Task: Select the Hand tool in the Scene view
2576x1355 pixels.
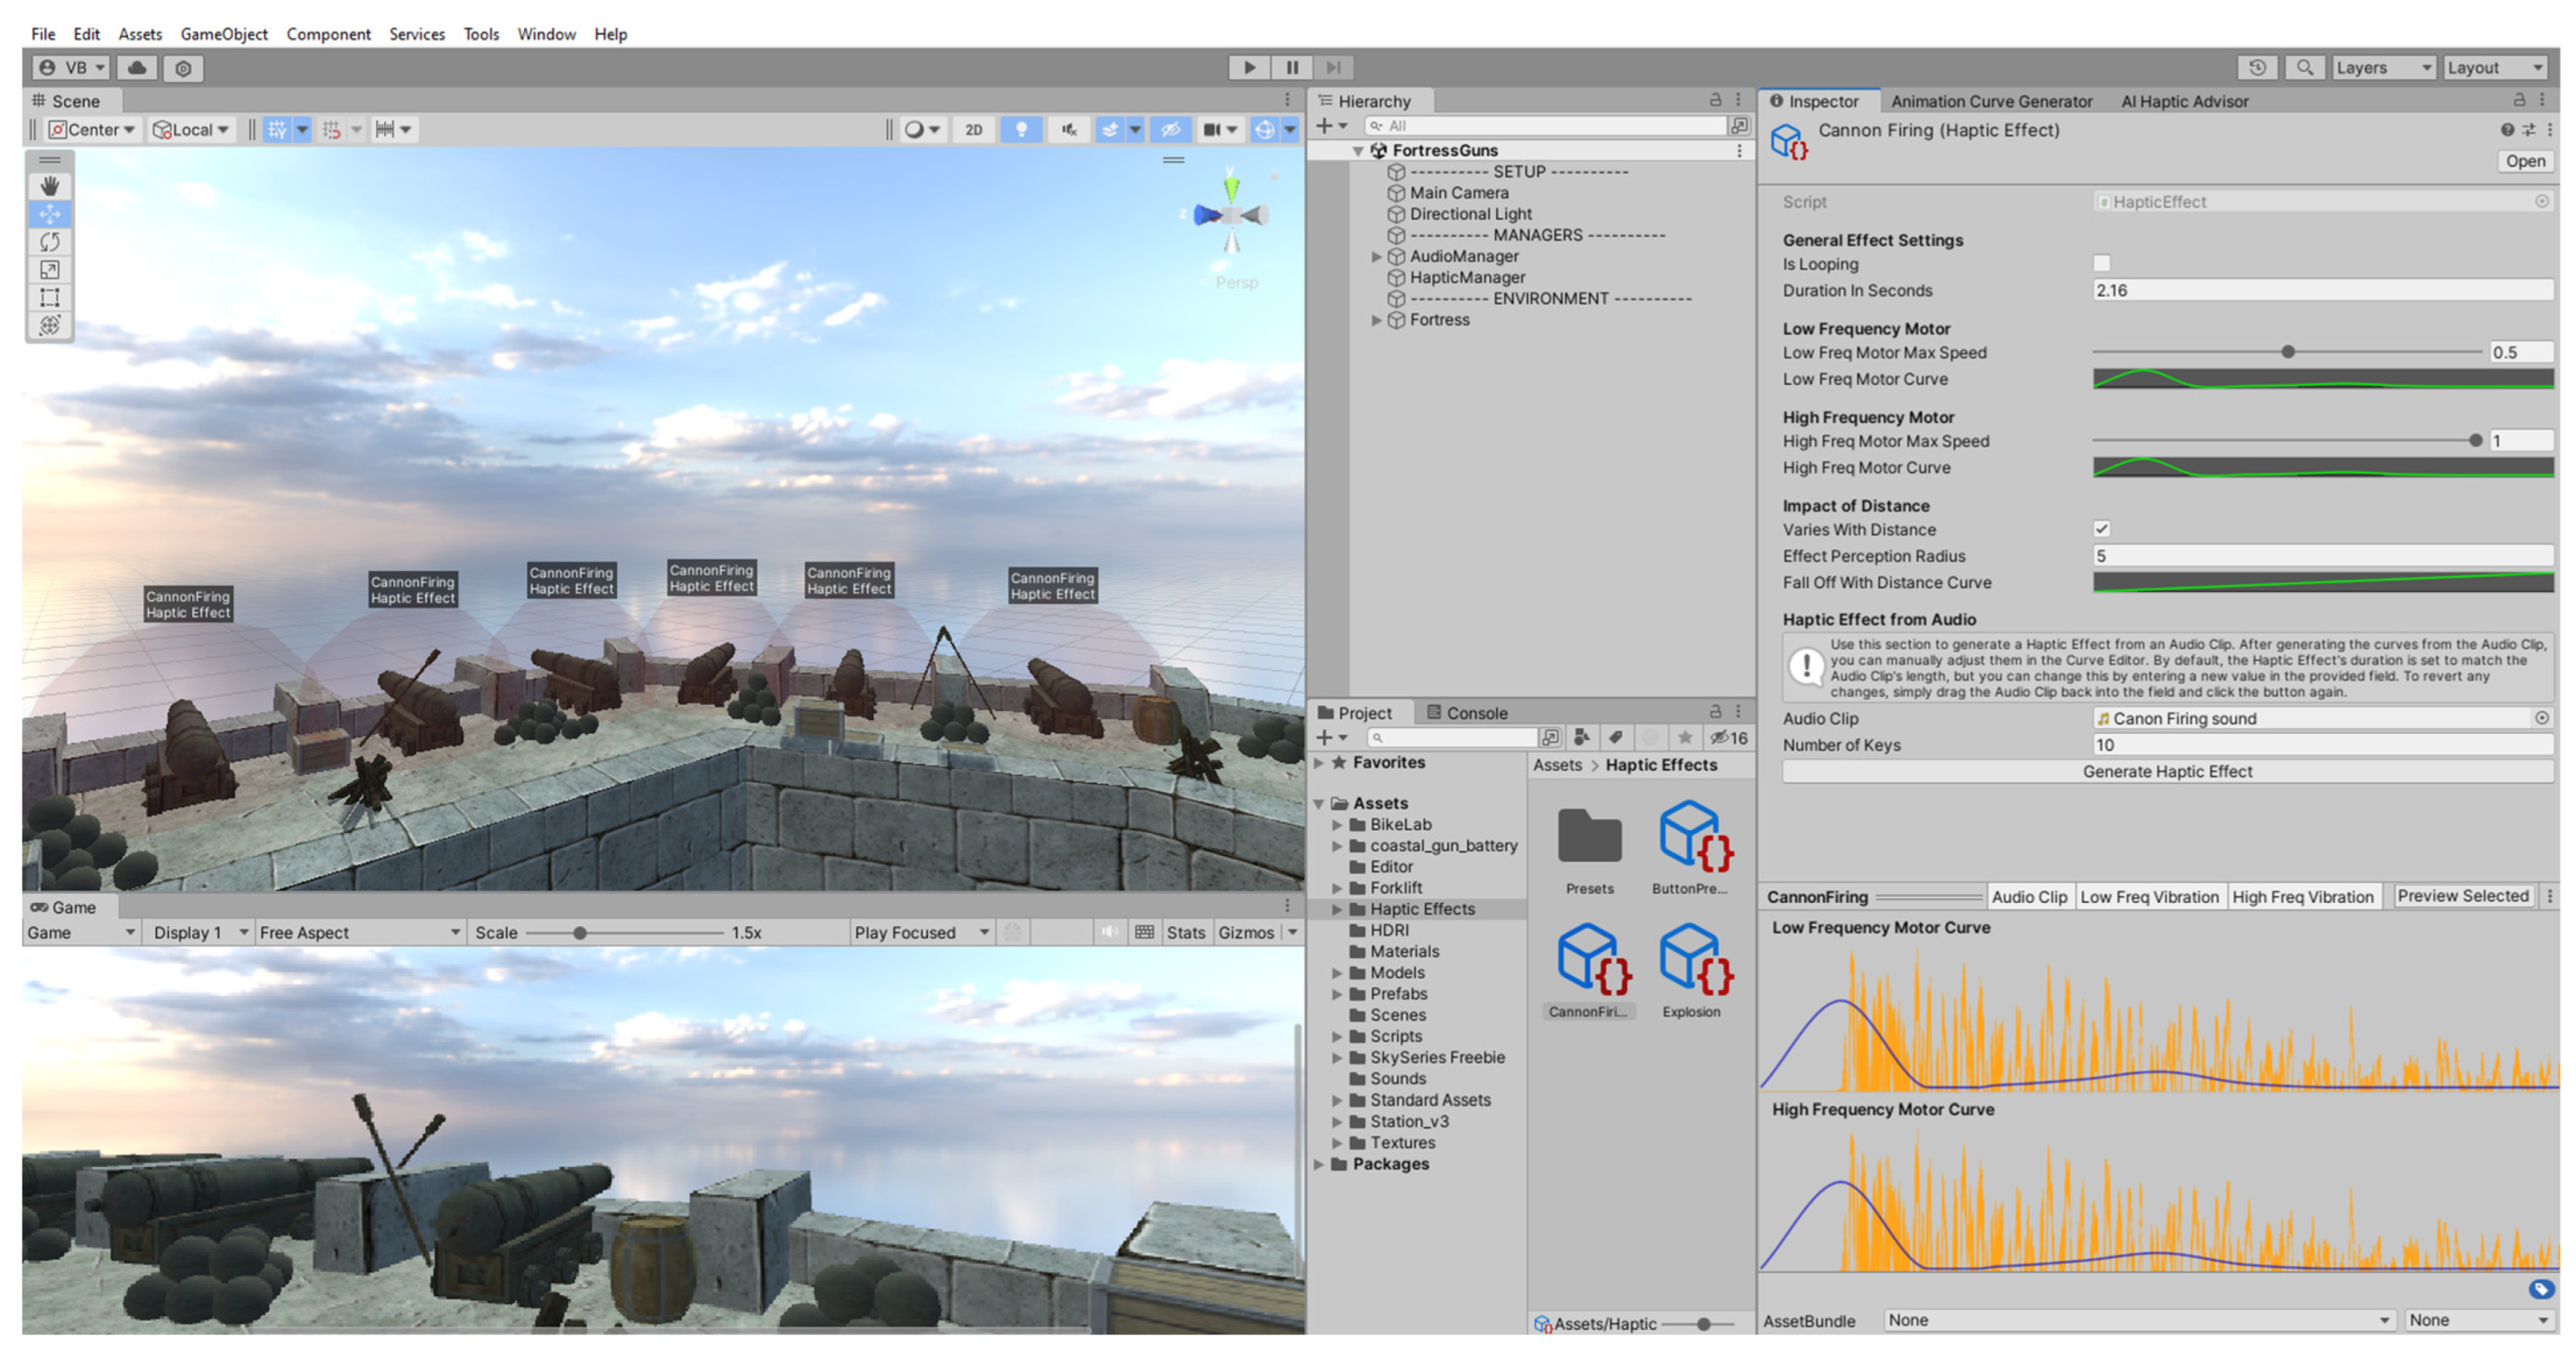Action: (49, 186)
